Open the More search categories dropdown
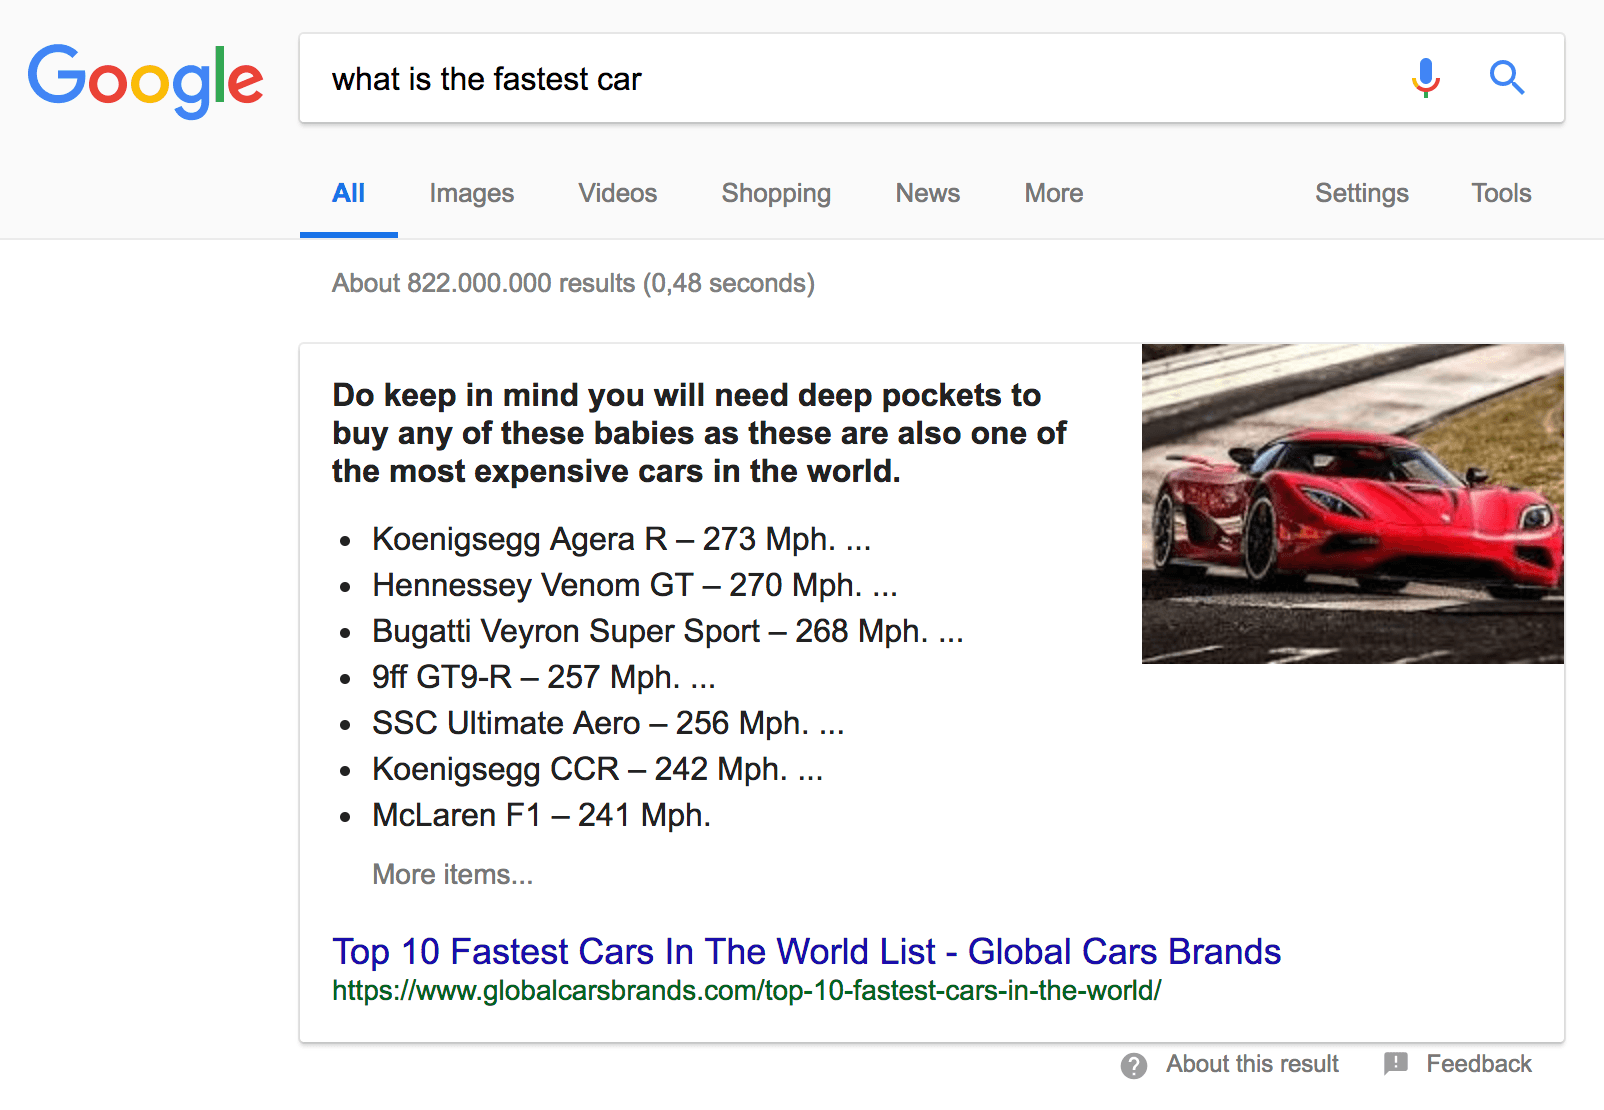Screen dimensions: 1604x1110 click(x=1053, y=193)
